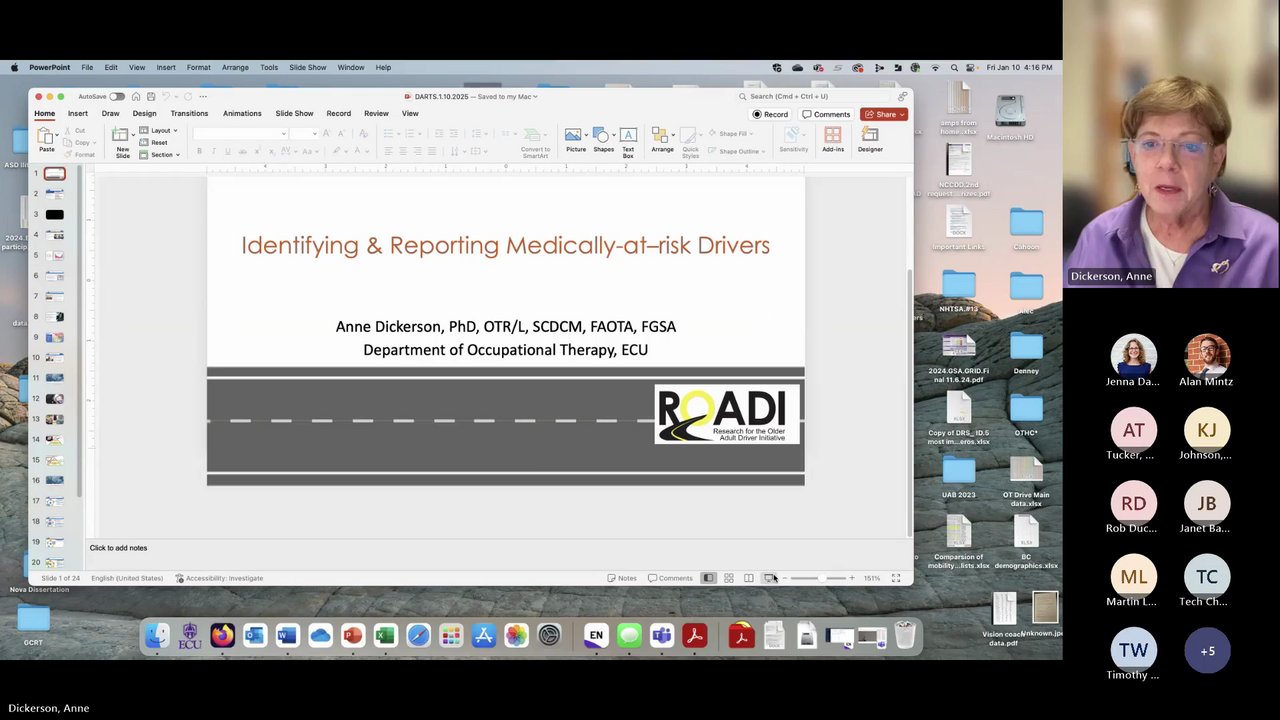Open the Tools menu in menu bar

[269, 67]
